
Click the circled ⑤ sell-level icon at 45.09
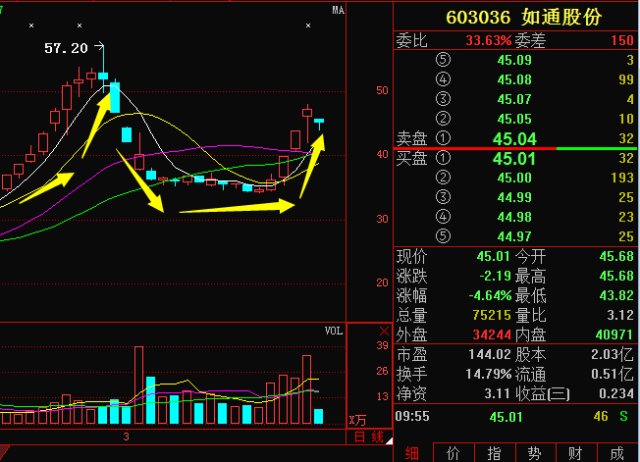[x=443, y=60]
